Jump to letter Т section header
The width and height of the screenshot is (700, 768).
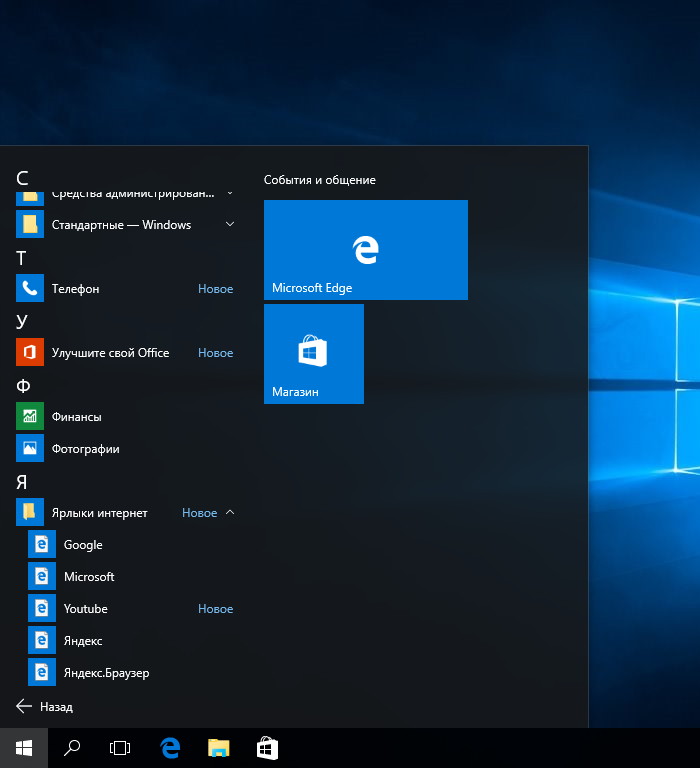21,258
